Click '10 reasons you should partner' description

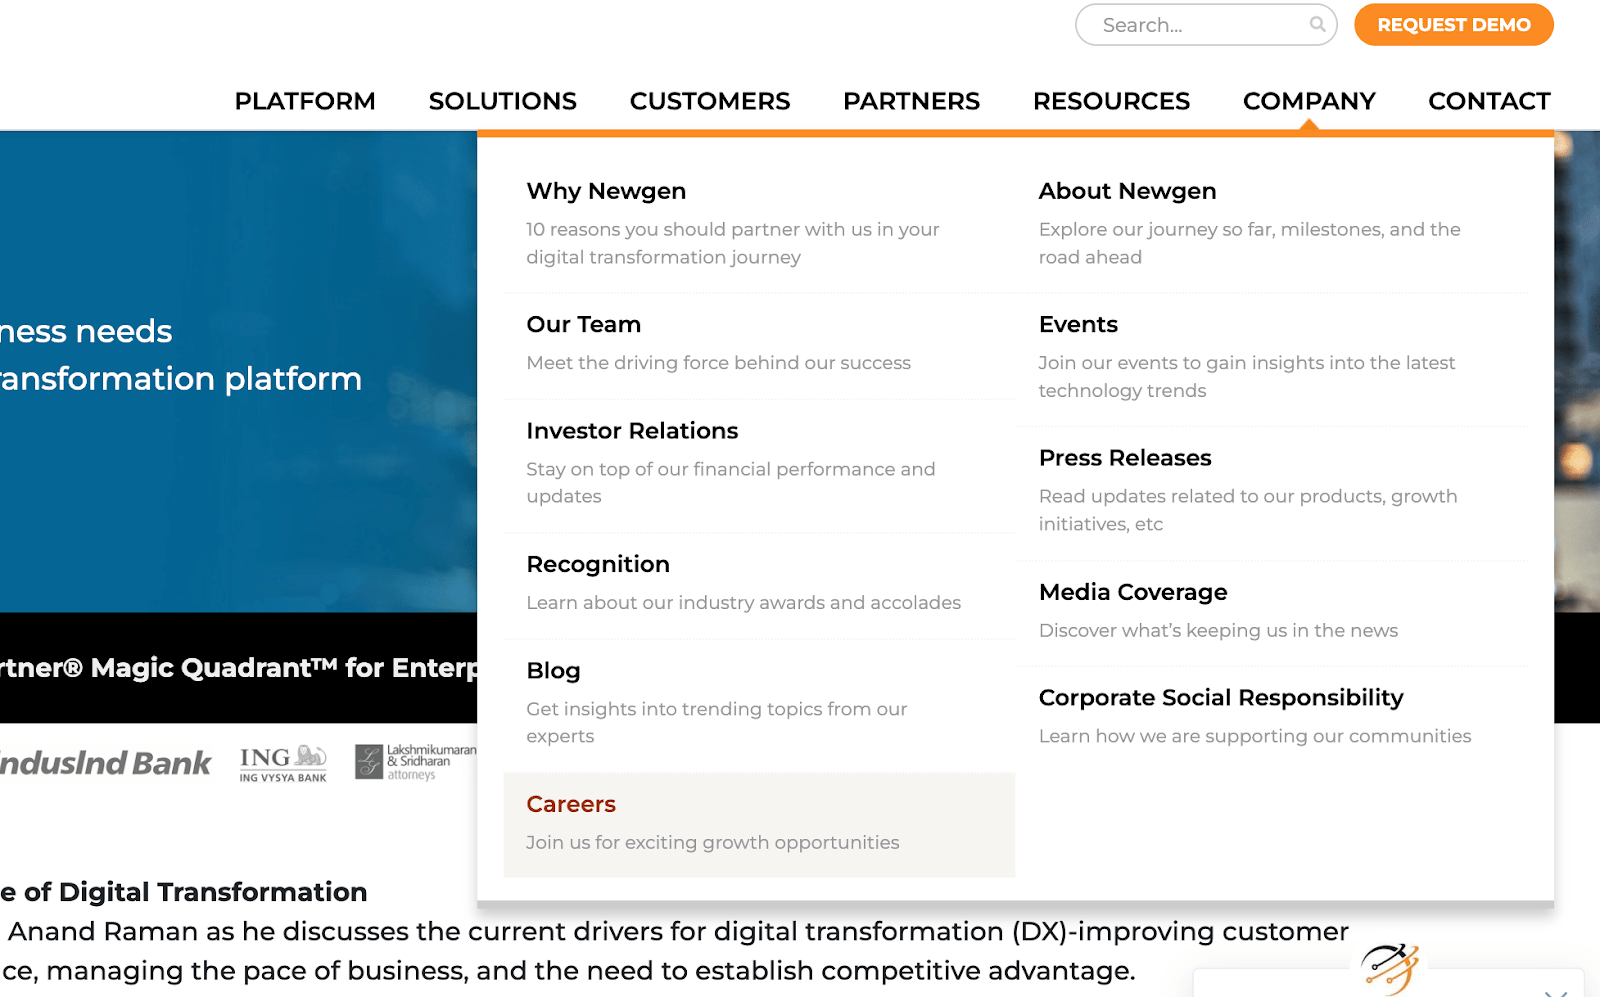[733, 243]
